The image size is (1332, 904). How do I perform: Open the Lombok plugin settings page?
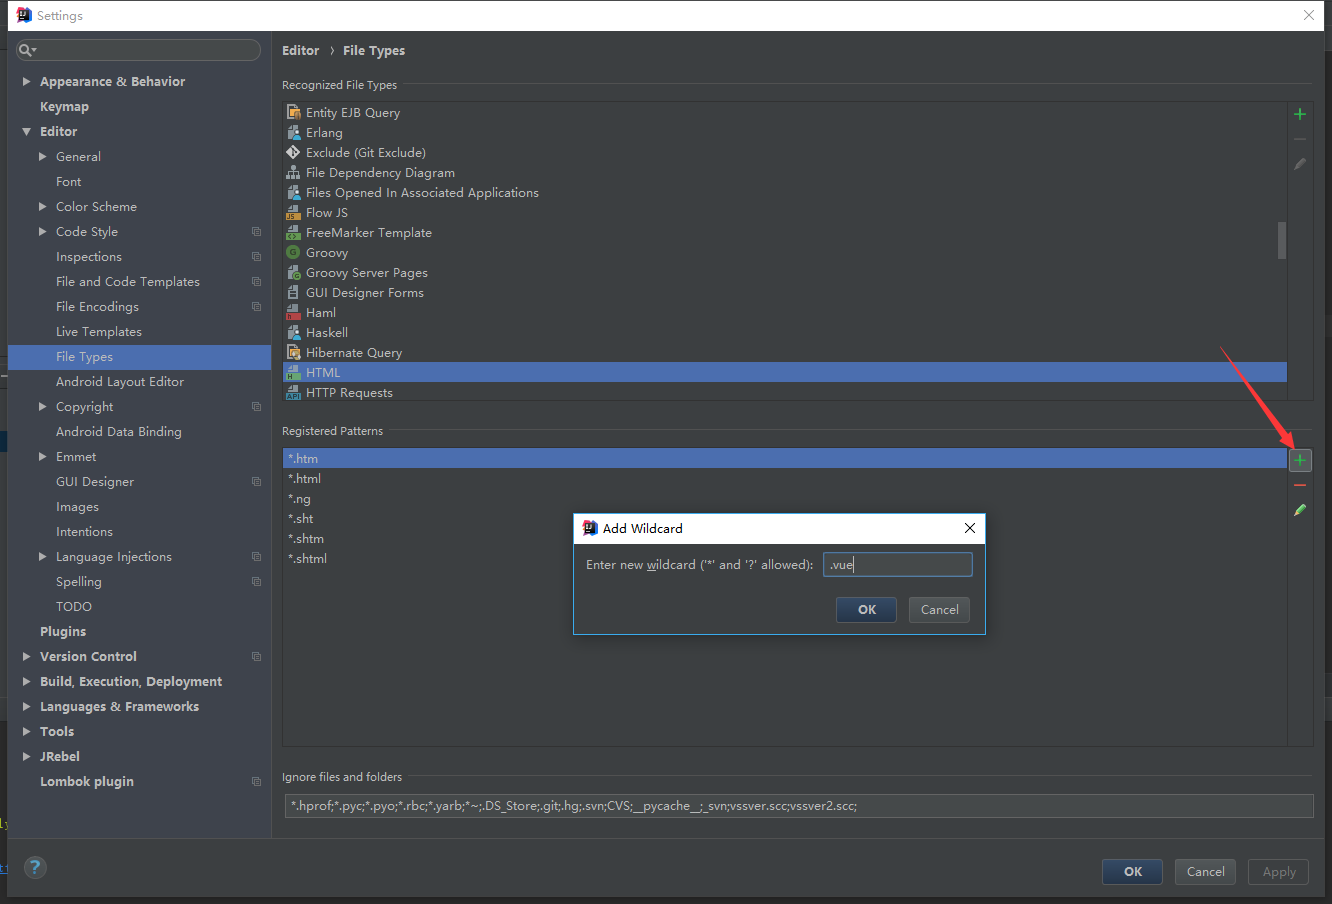coord(87,782)
